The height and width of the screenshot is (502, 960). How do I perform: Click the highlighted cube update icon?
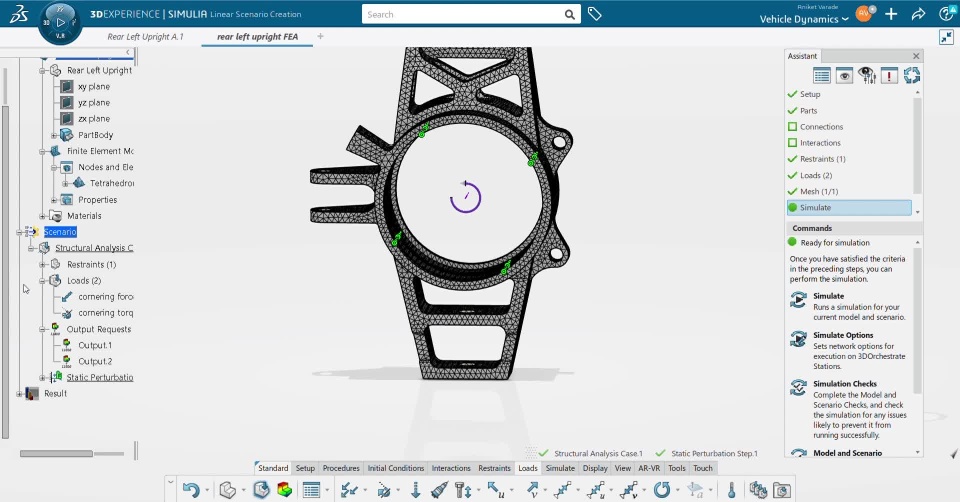point(261,490)
